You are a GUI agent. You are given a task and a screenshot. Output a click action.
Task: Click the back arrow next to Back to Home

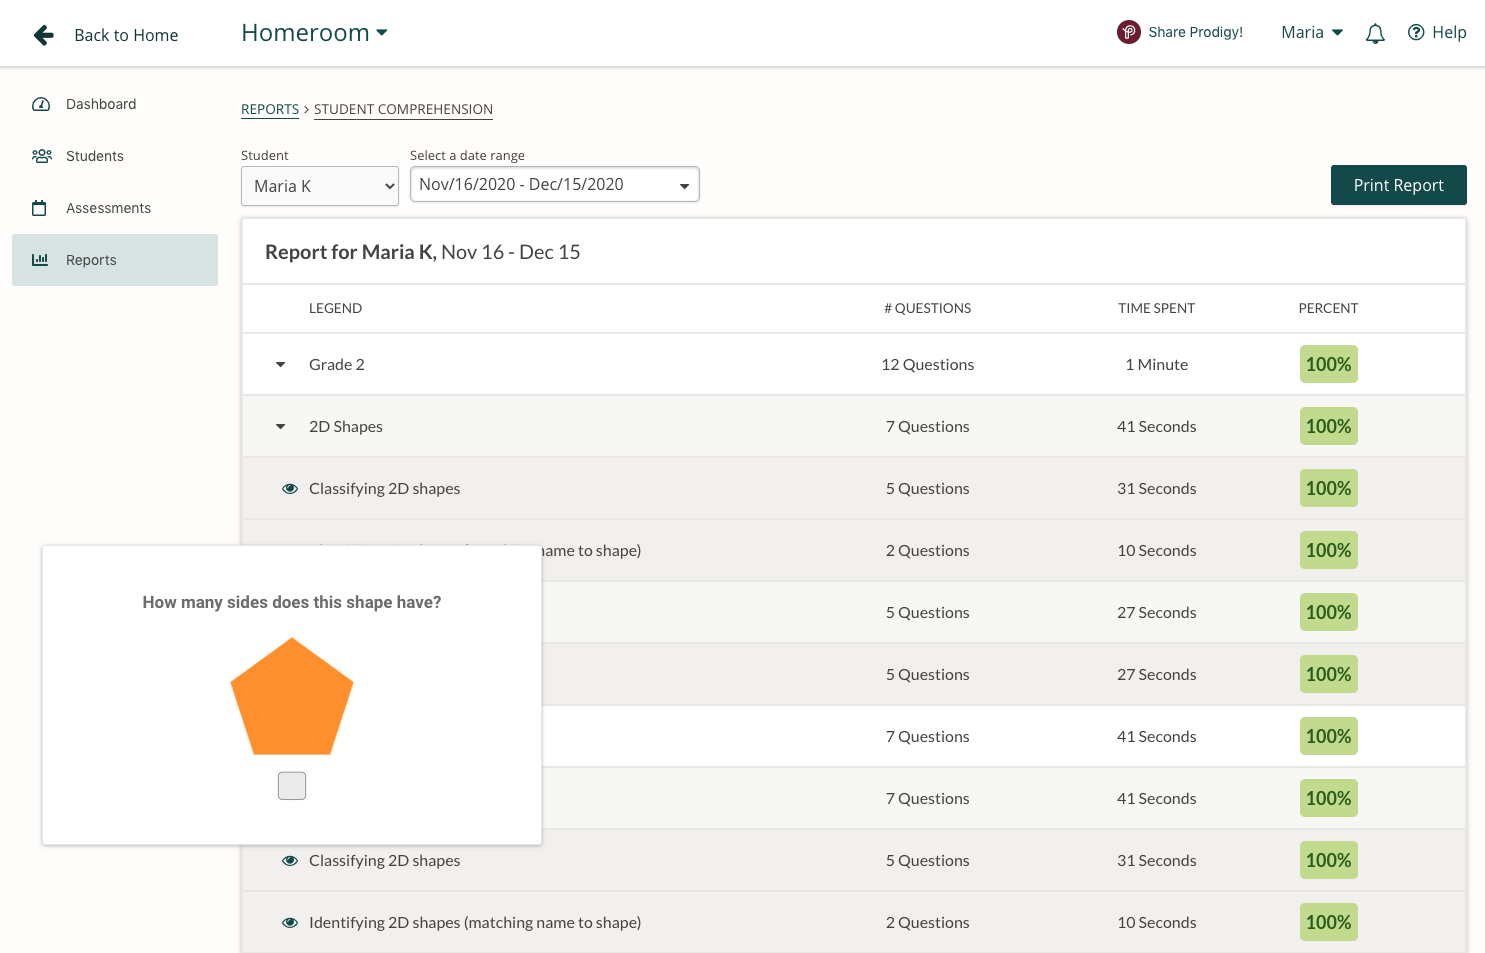43,34
